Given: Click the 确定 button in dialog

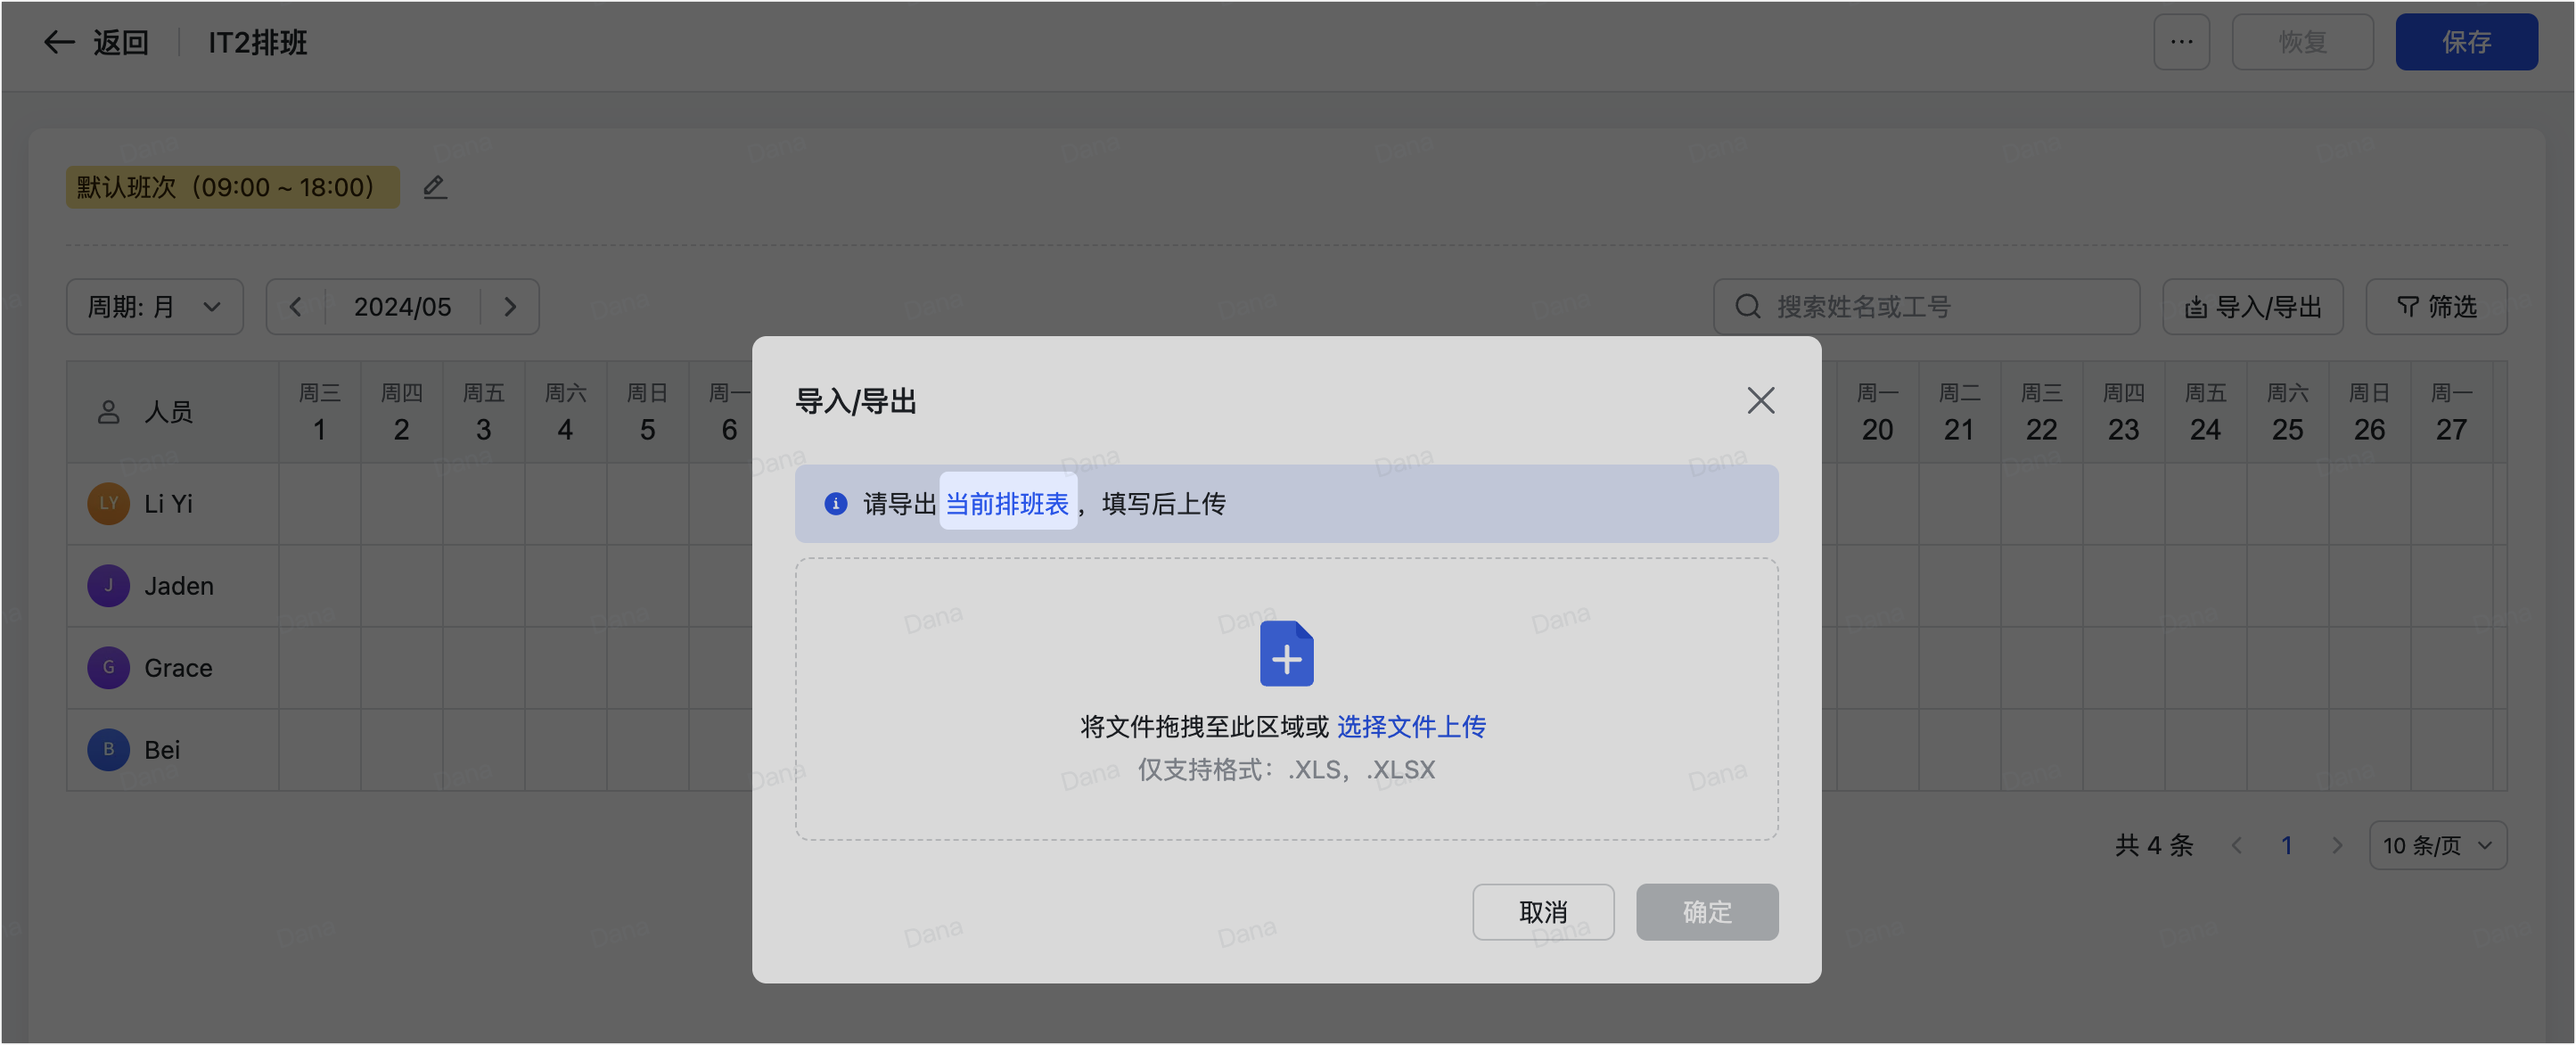Looking at the screenshot, I should [1706, 911].
